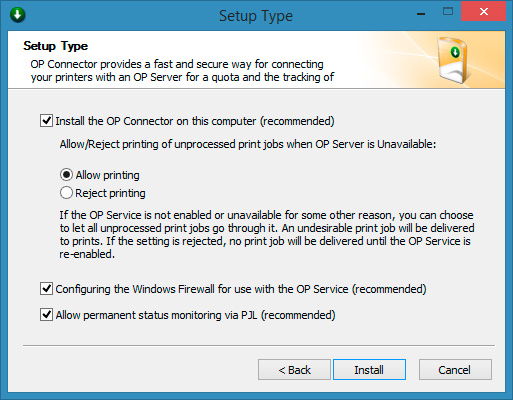The height and width of the screenshot is (400, 513).
Task: Click the Configuring the Windows Firewall label
Action: coord(241,289)
